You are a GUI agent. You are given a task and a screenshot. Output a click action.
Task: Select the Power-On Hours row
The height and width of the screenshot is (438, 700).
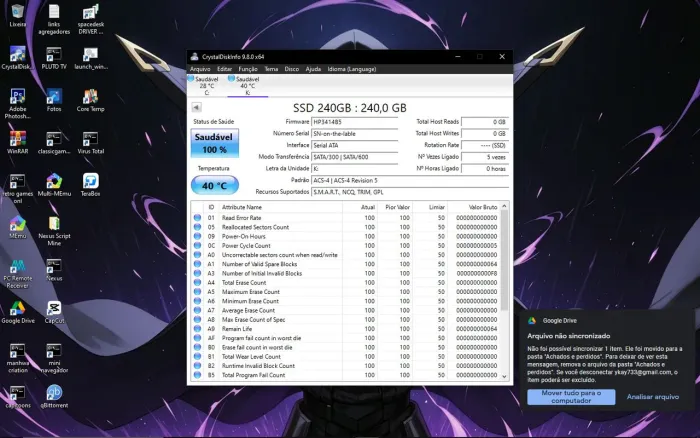346,236
